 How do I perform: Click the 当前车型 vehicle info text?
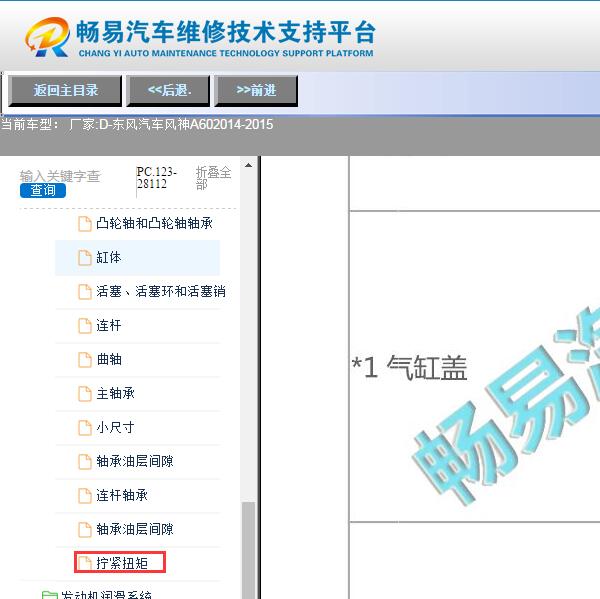[137, 125]
